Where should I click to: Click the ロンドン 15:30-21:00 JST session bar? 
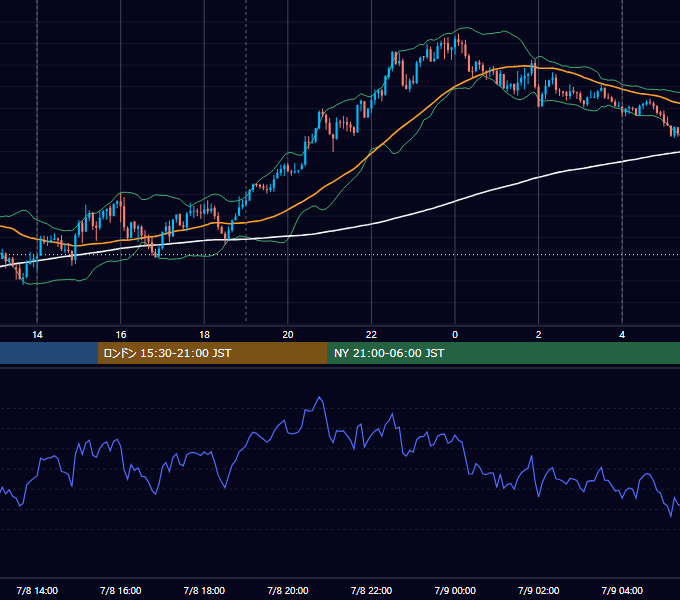pyautogui.click(x=212, y=353)
